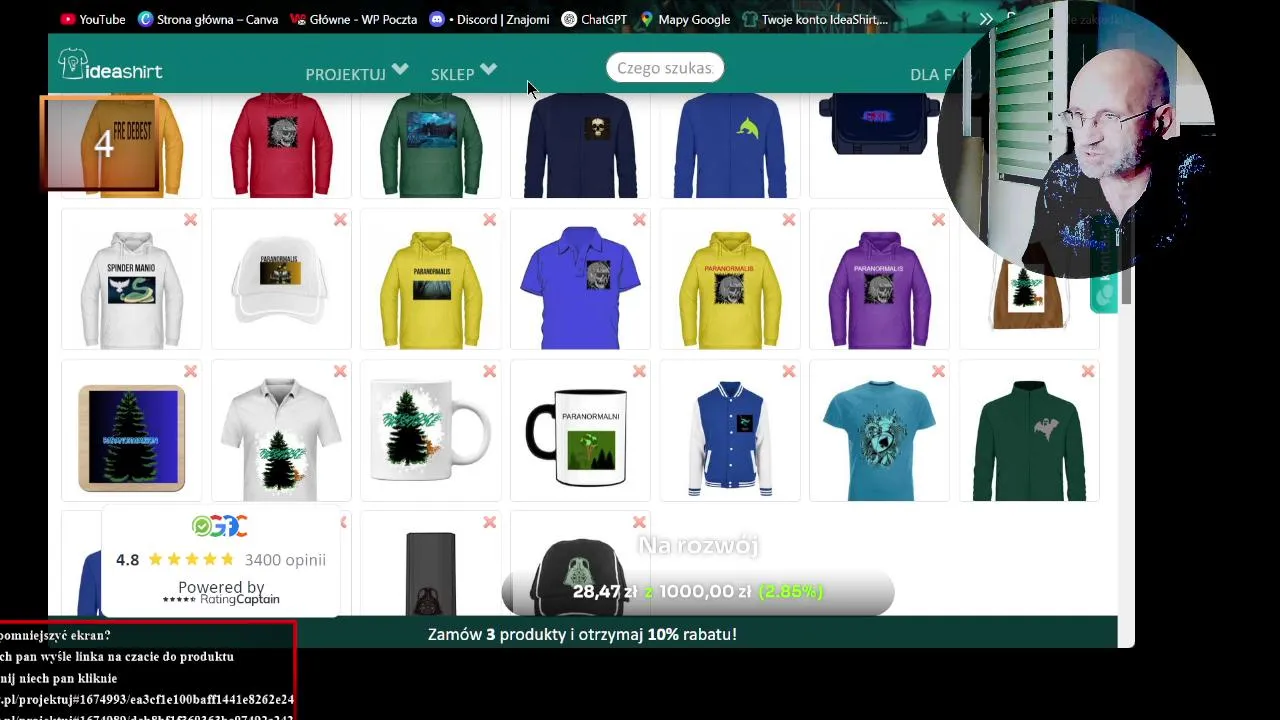Remove the yellow hoodie with dark image
Viewport: 1280px width, 720px height.
click(489, 220)
